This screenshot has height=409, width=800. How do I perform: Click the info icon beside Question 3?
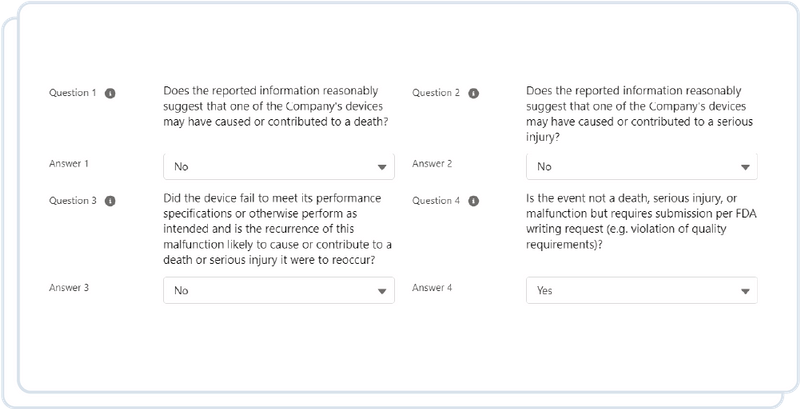(110, 200)
